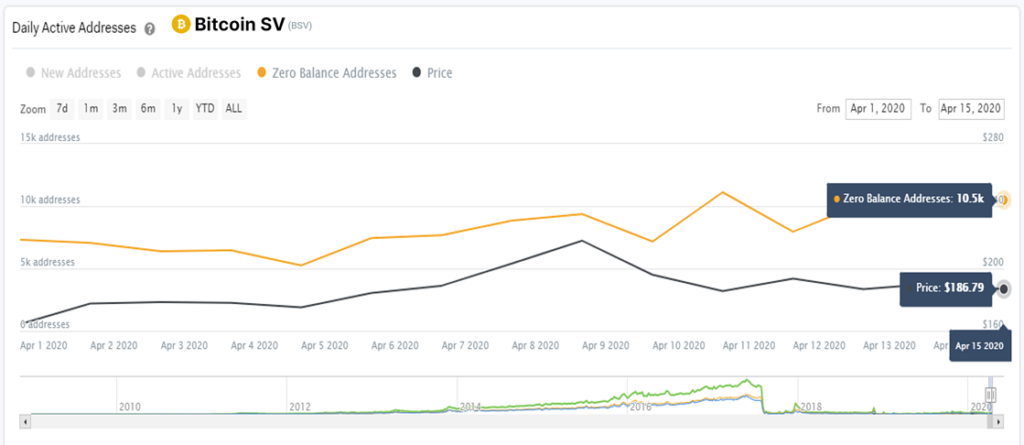
Task: Show ALL data range
Action: [x=234, y=109]
